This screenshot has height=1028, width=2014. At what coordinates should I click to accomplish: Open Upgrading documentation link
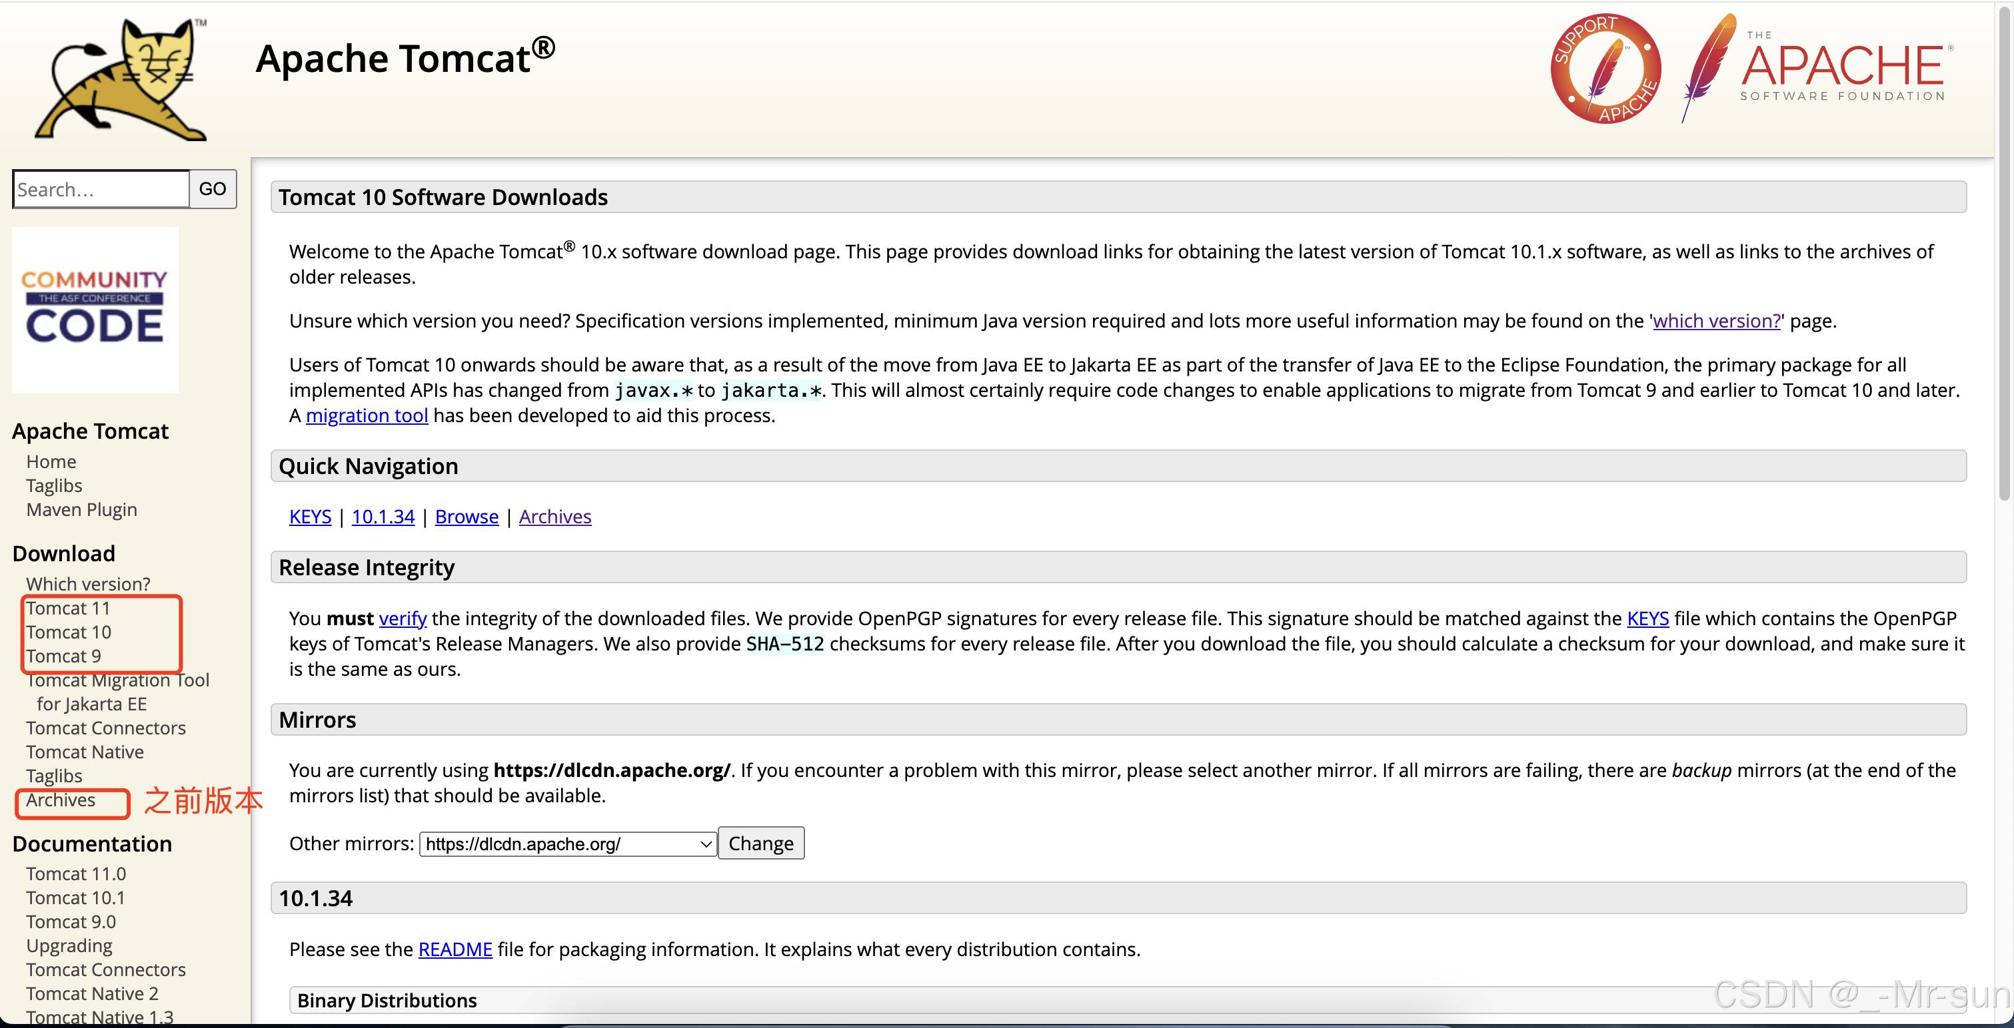(x=69, y=945)
